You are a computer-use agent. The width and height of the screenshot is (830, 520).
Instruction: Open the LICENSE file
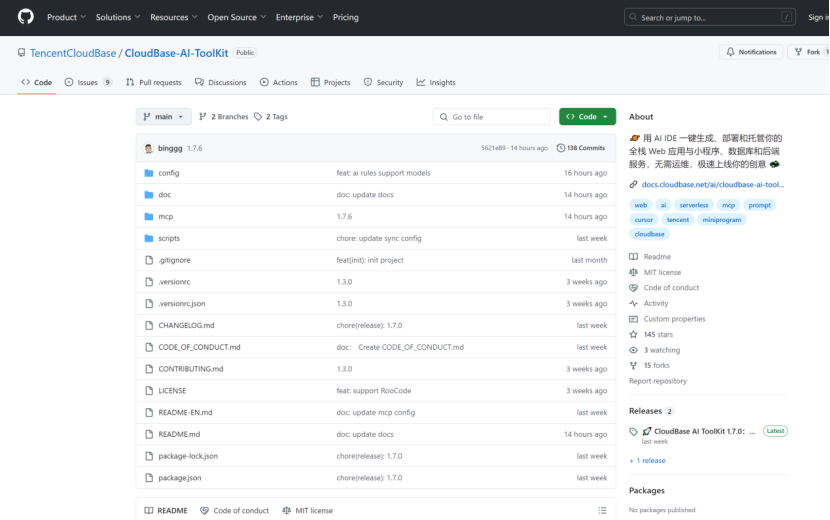coord(172,390)
